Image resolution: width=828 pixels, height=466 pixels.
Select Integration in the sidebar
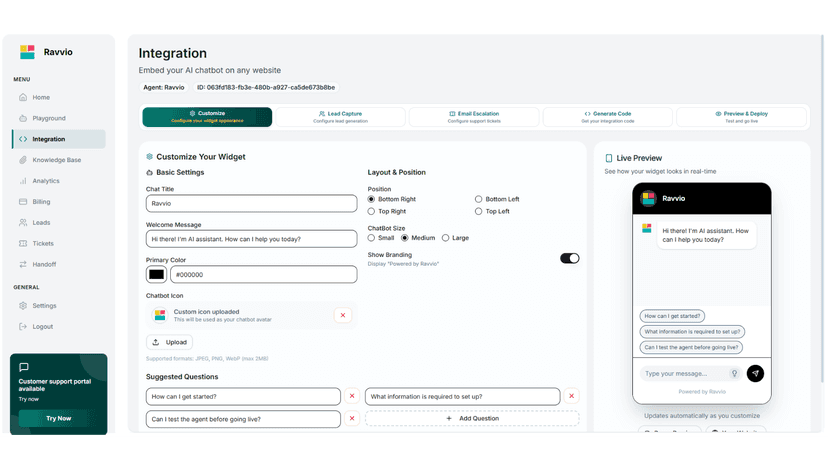click(x=58, y=139)
